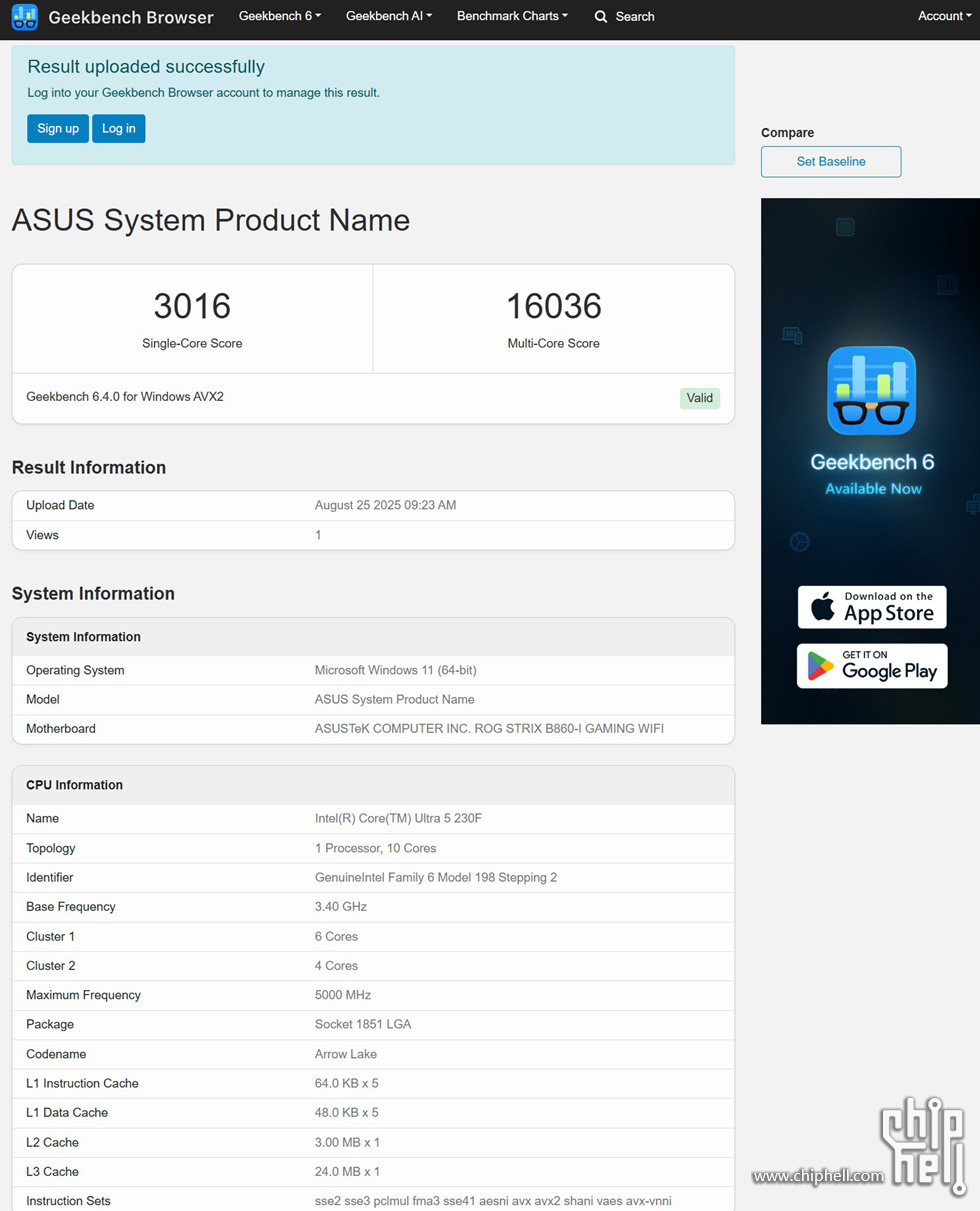980x1211 pixels.
Task: Click the Base Frequency value '3.40 GHz'
Action: click(341, 907)
